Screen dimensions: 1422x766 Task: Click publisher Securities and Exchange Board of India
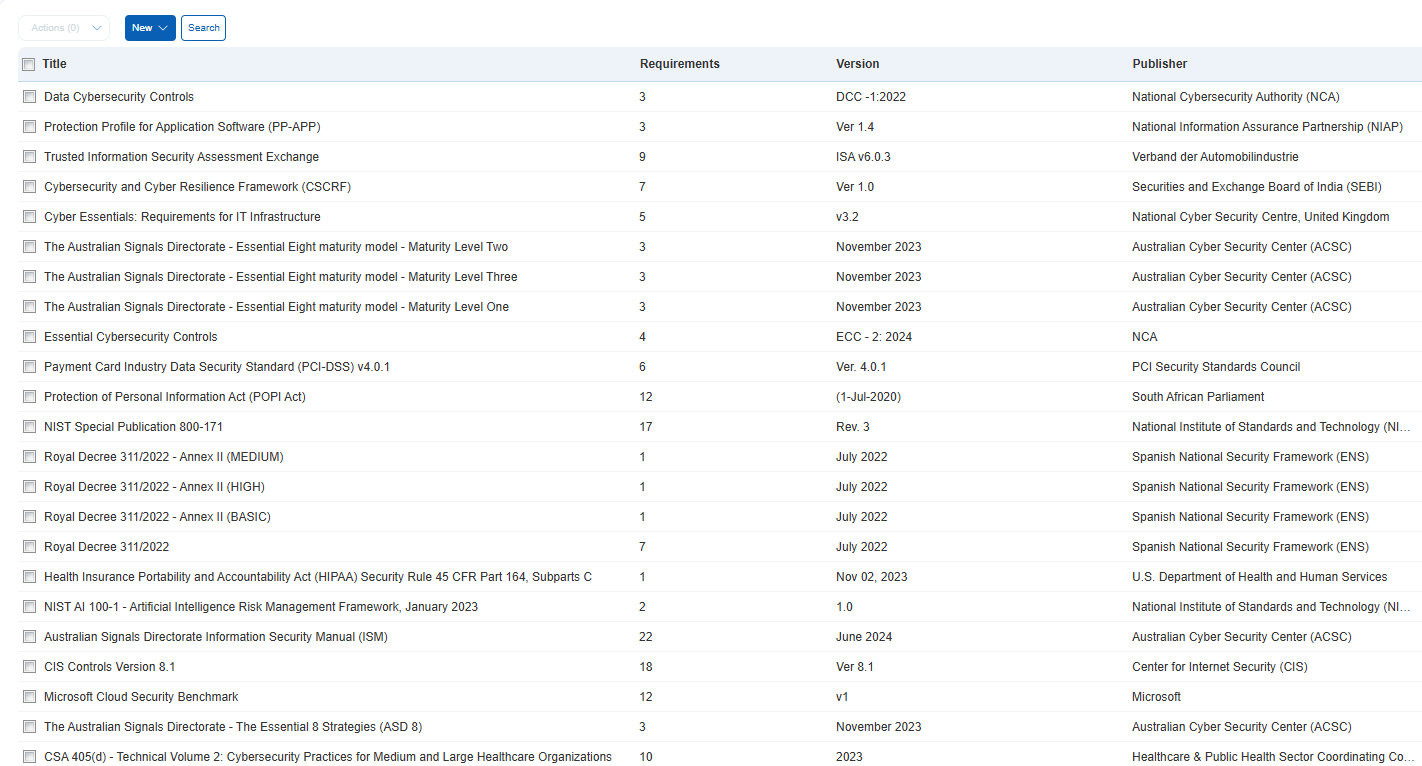point(1257,187)
